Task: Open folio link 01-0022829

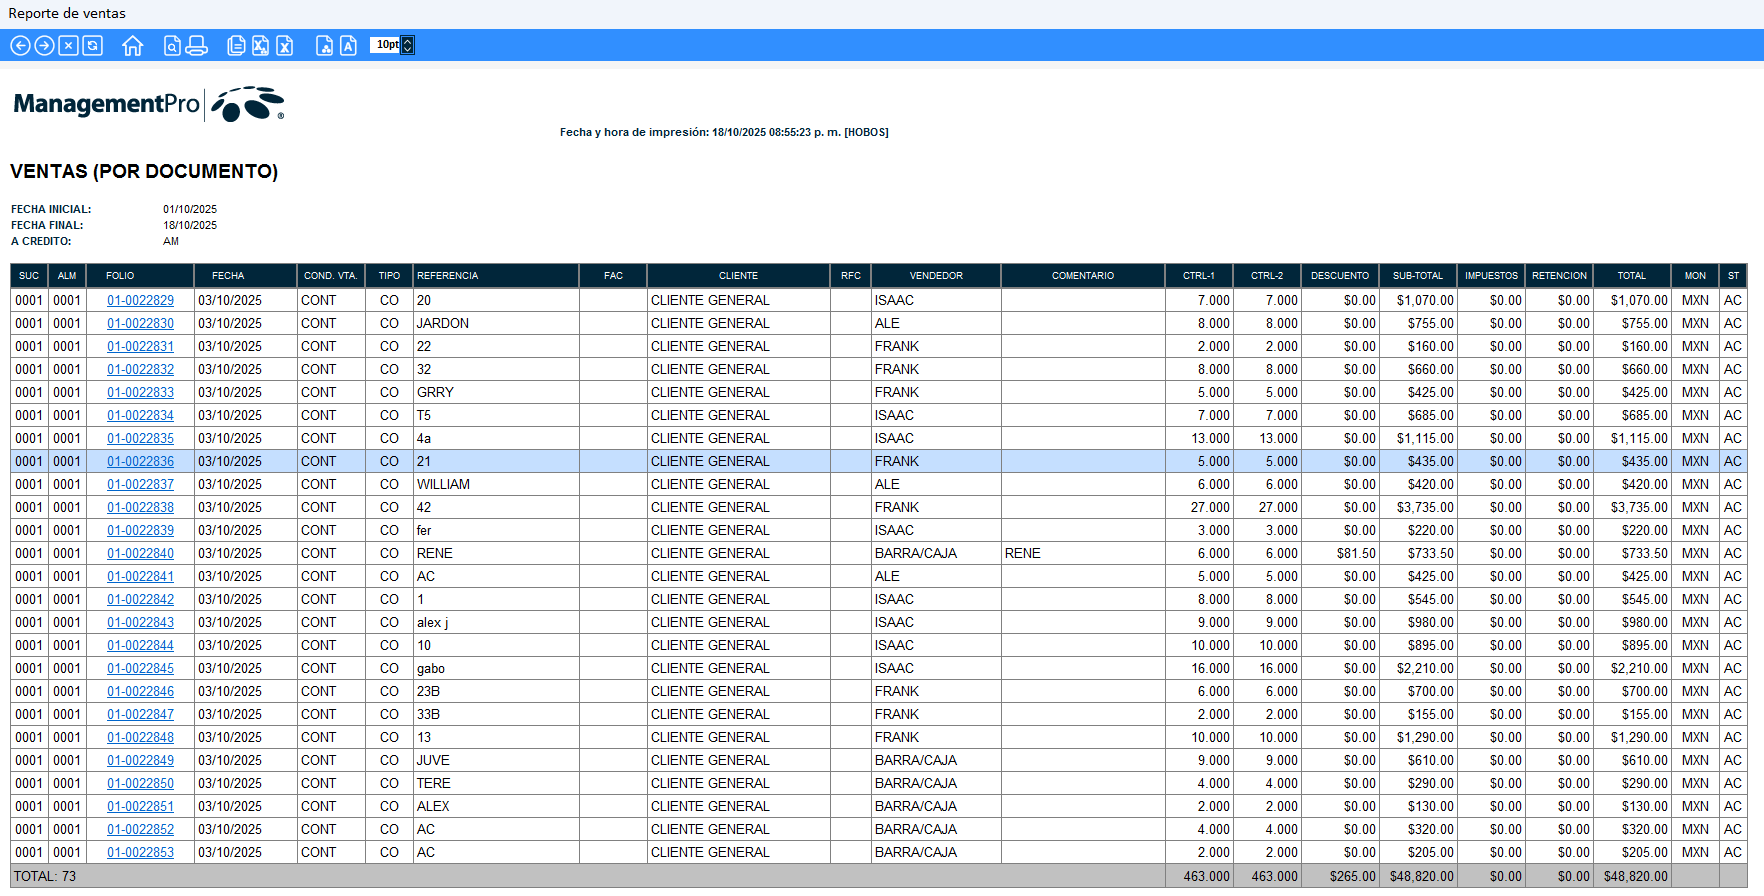Action: tap(140, 300)
